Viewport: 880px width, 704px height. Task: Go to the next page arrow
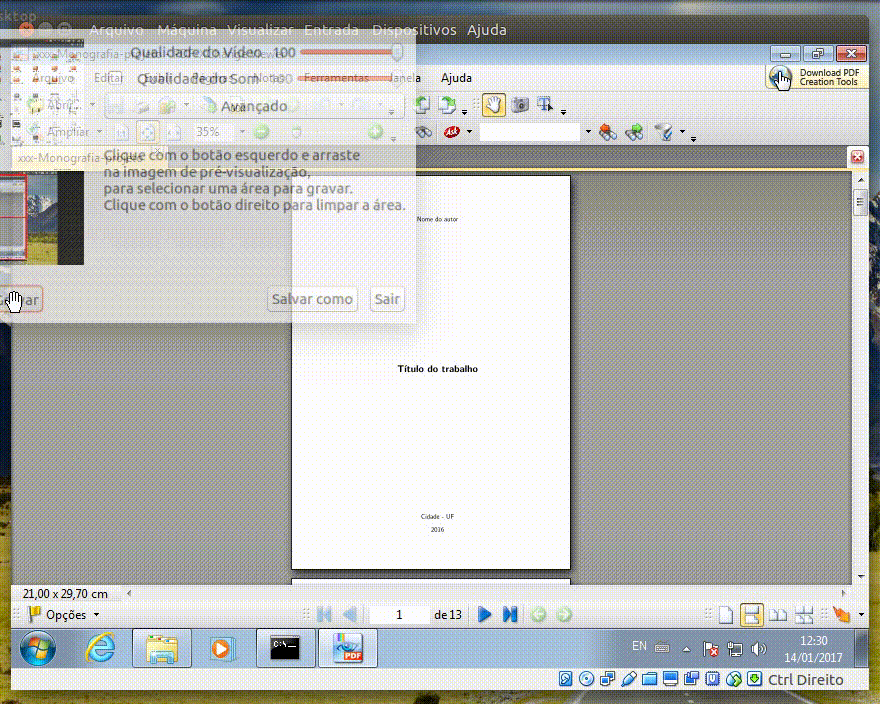tap(484, 614)
